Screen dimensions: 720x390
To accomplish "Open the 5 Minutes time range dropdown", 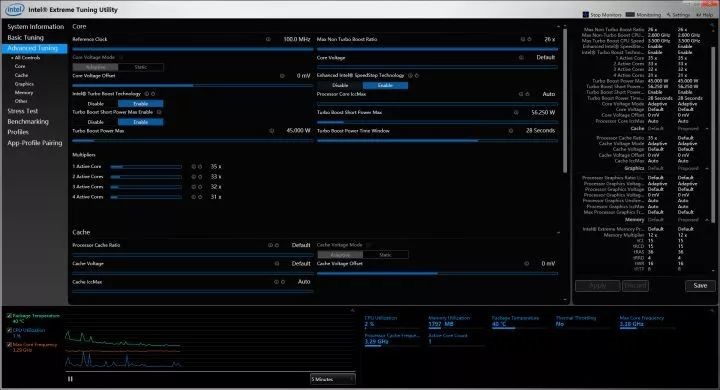I will pos(332,379).
